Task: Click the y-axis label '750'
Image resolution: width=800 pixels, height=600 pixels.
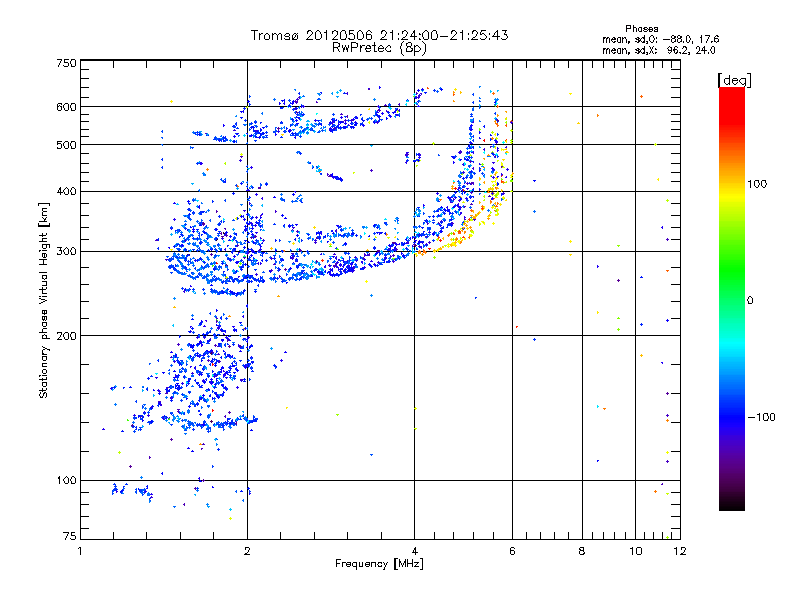Action: [x=66, y=63]
